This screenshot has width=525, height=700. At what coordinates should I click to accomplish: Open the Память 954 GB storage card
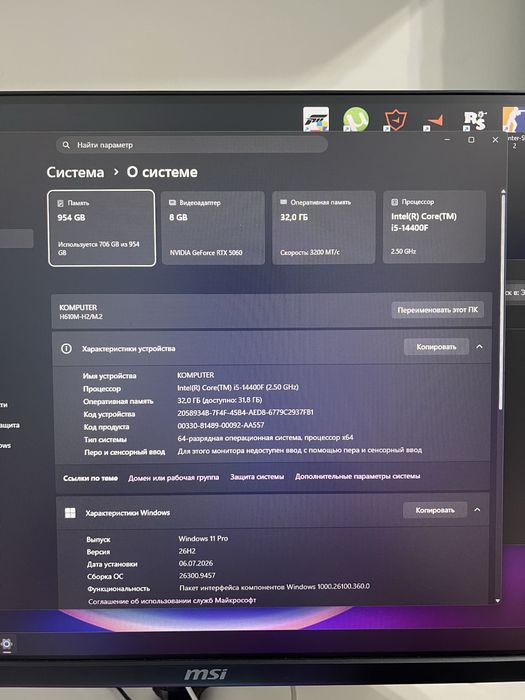[x=102, y=228]
